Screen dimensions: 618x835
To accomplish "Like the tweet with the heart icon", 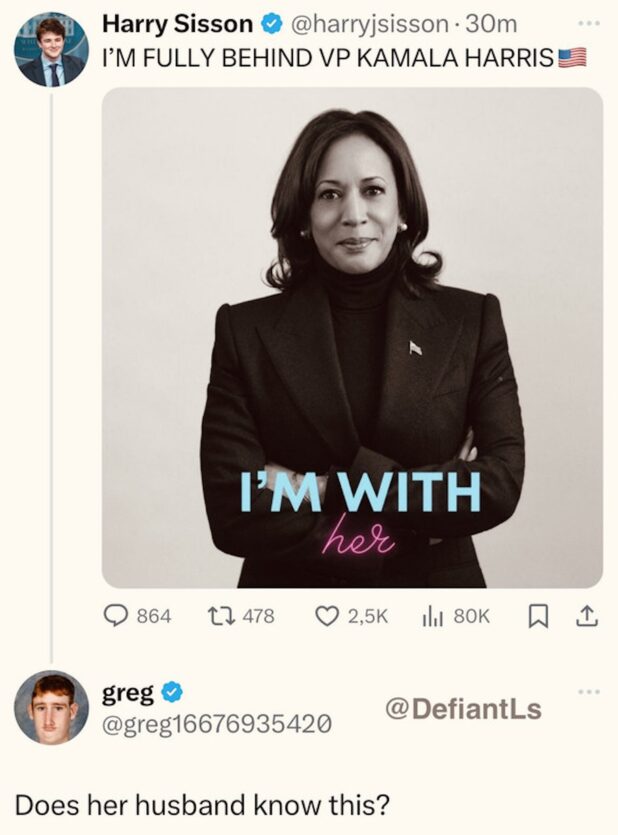I will coord(328,617).
